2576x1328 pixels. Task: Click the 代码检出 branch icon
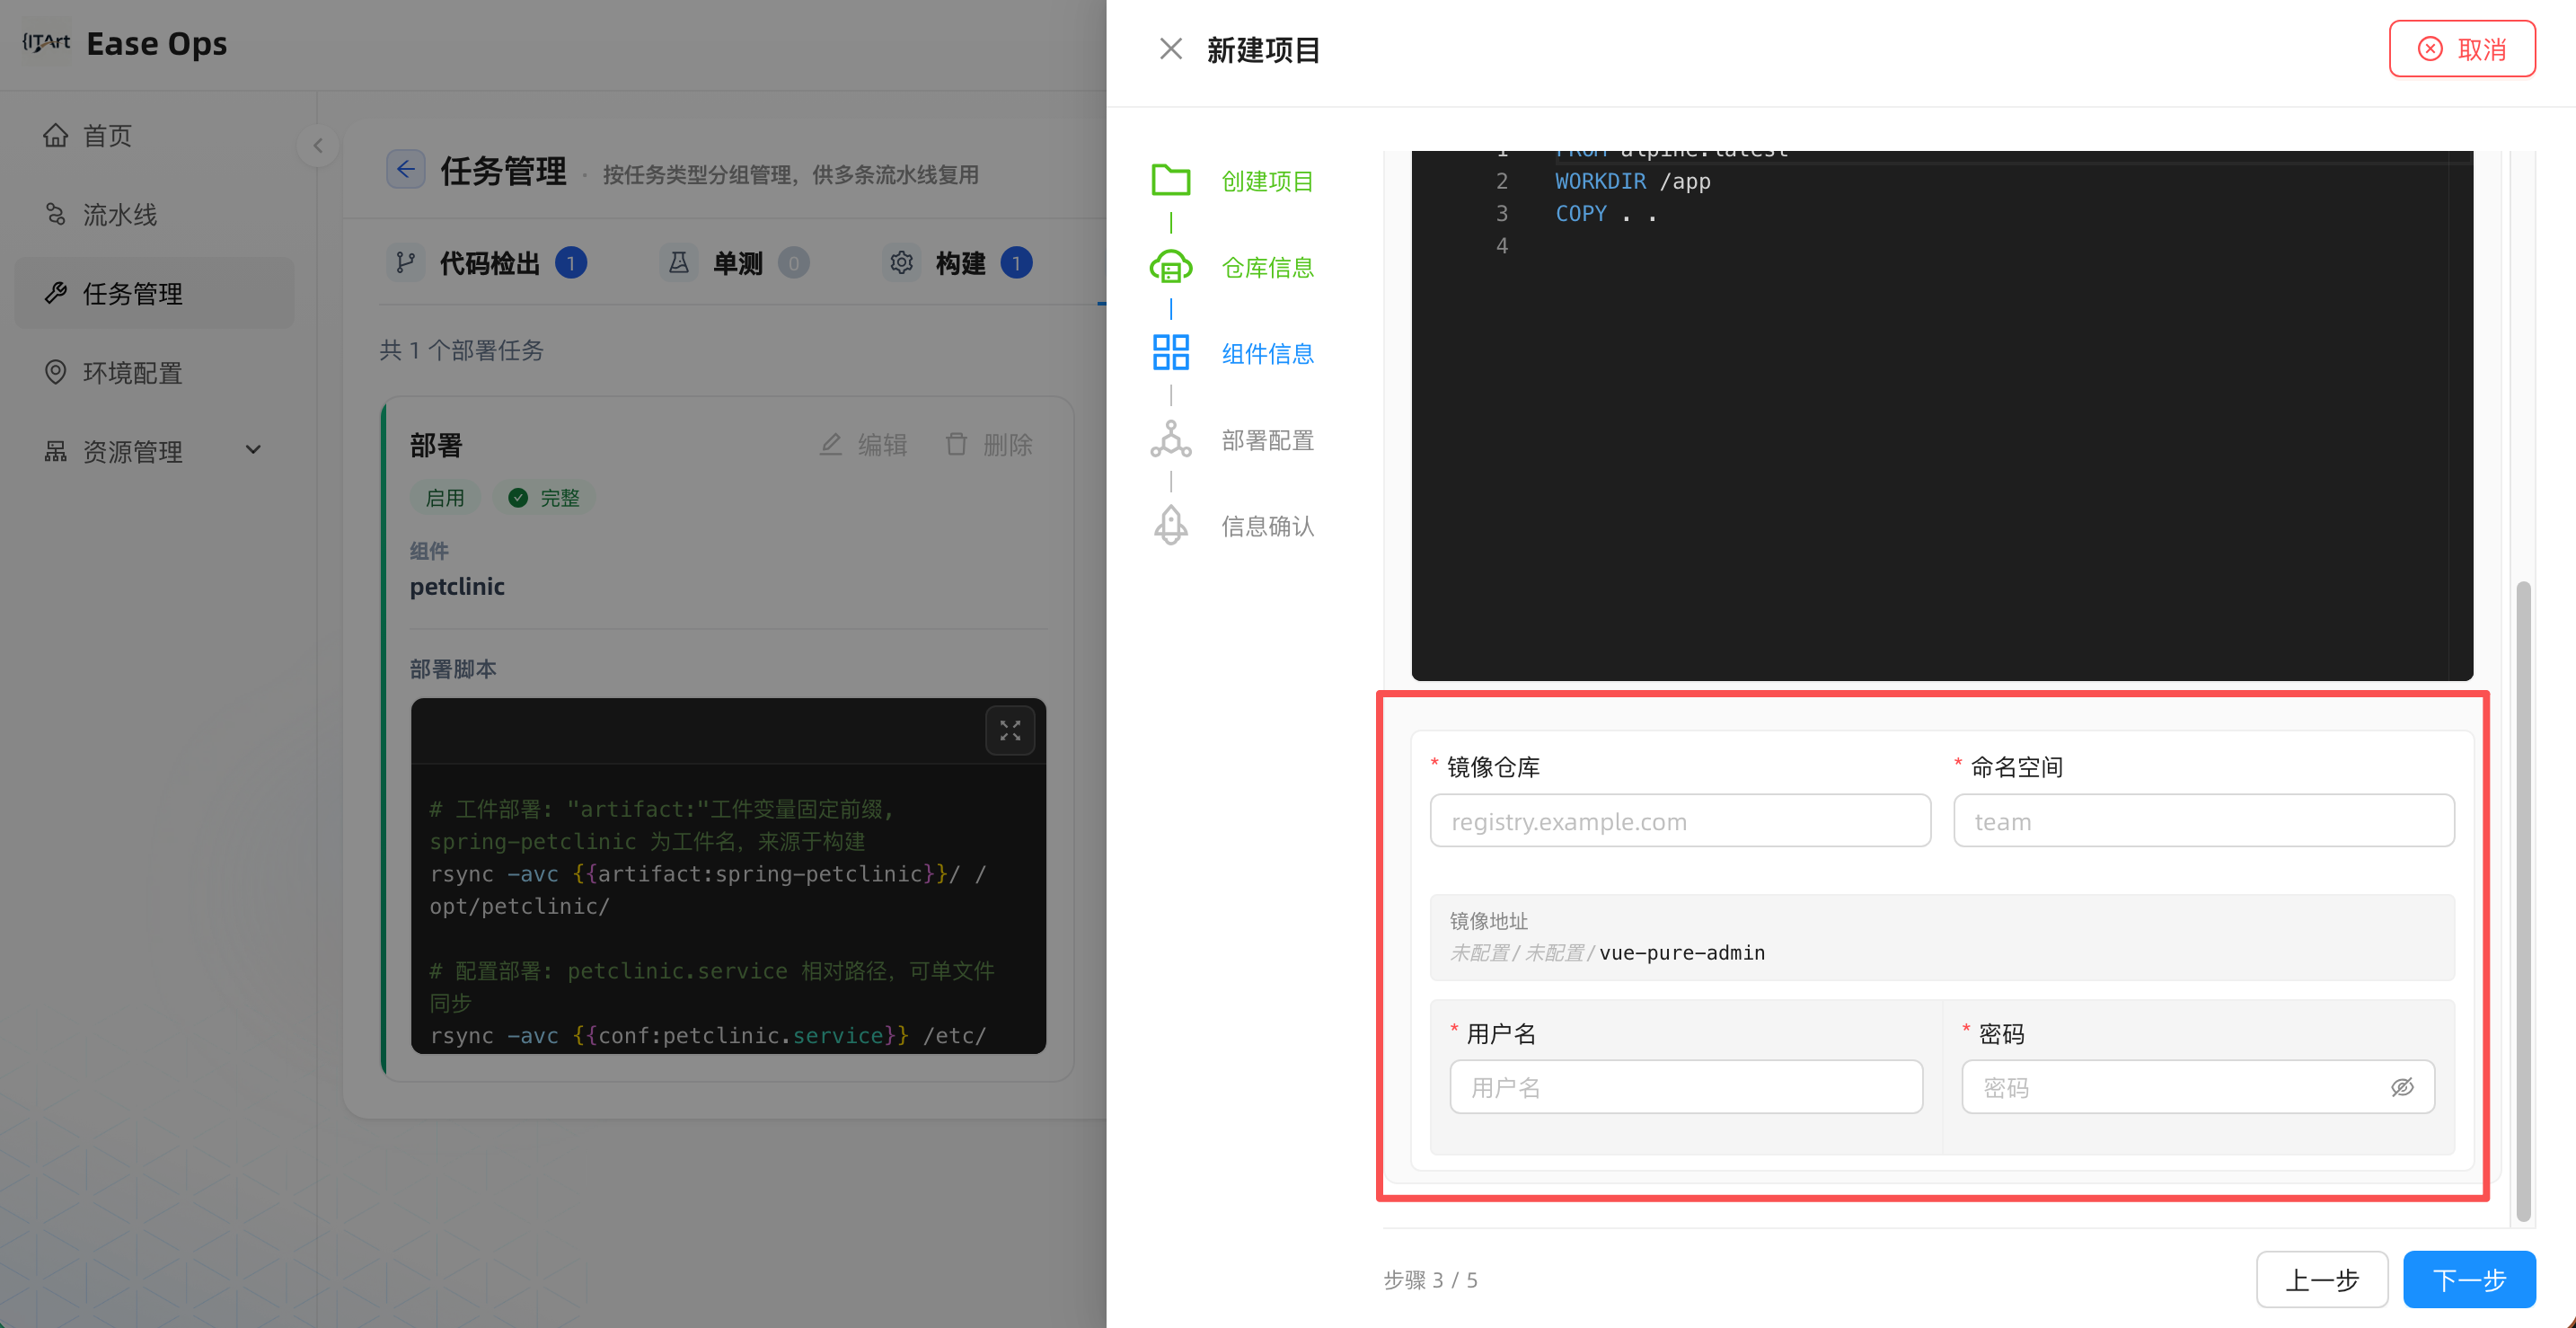[405, 263]
